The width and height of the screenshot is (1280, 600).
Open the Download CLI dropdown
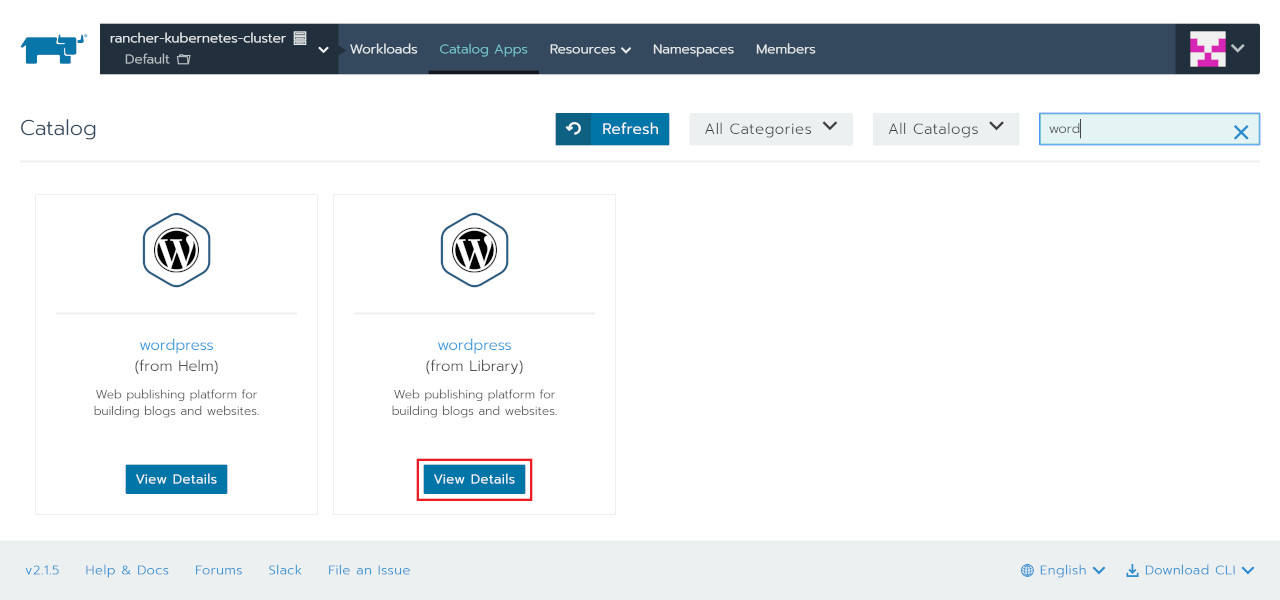1190,570
